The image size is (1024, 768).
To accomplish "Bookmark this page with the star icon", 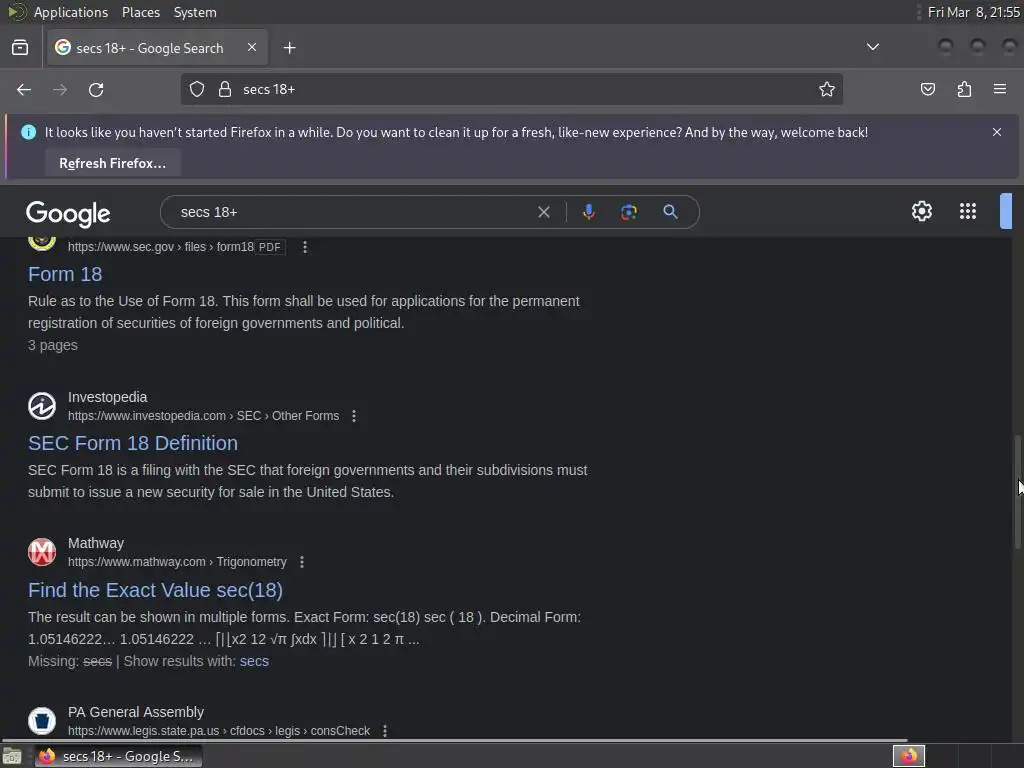I will 827,89.
